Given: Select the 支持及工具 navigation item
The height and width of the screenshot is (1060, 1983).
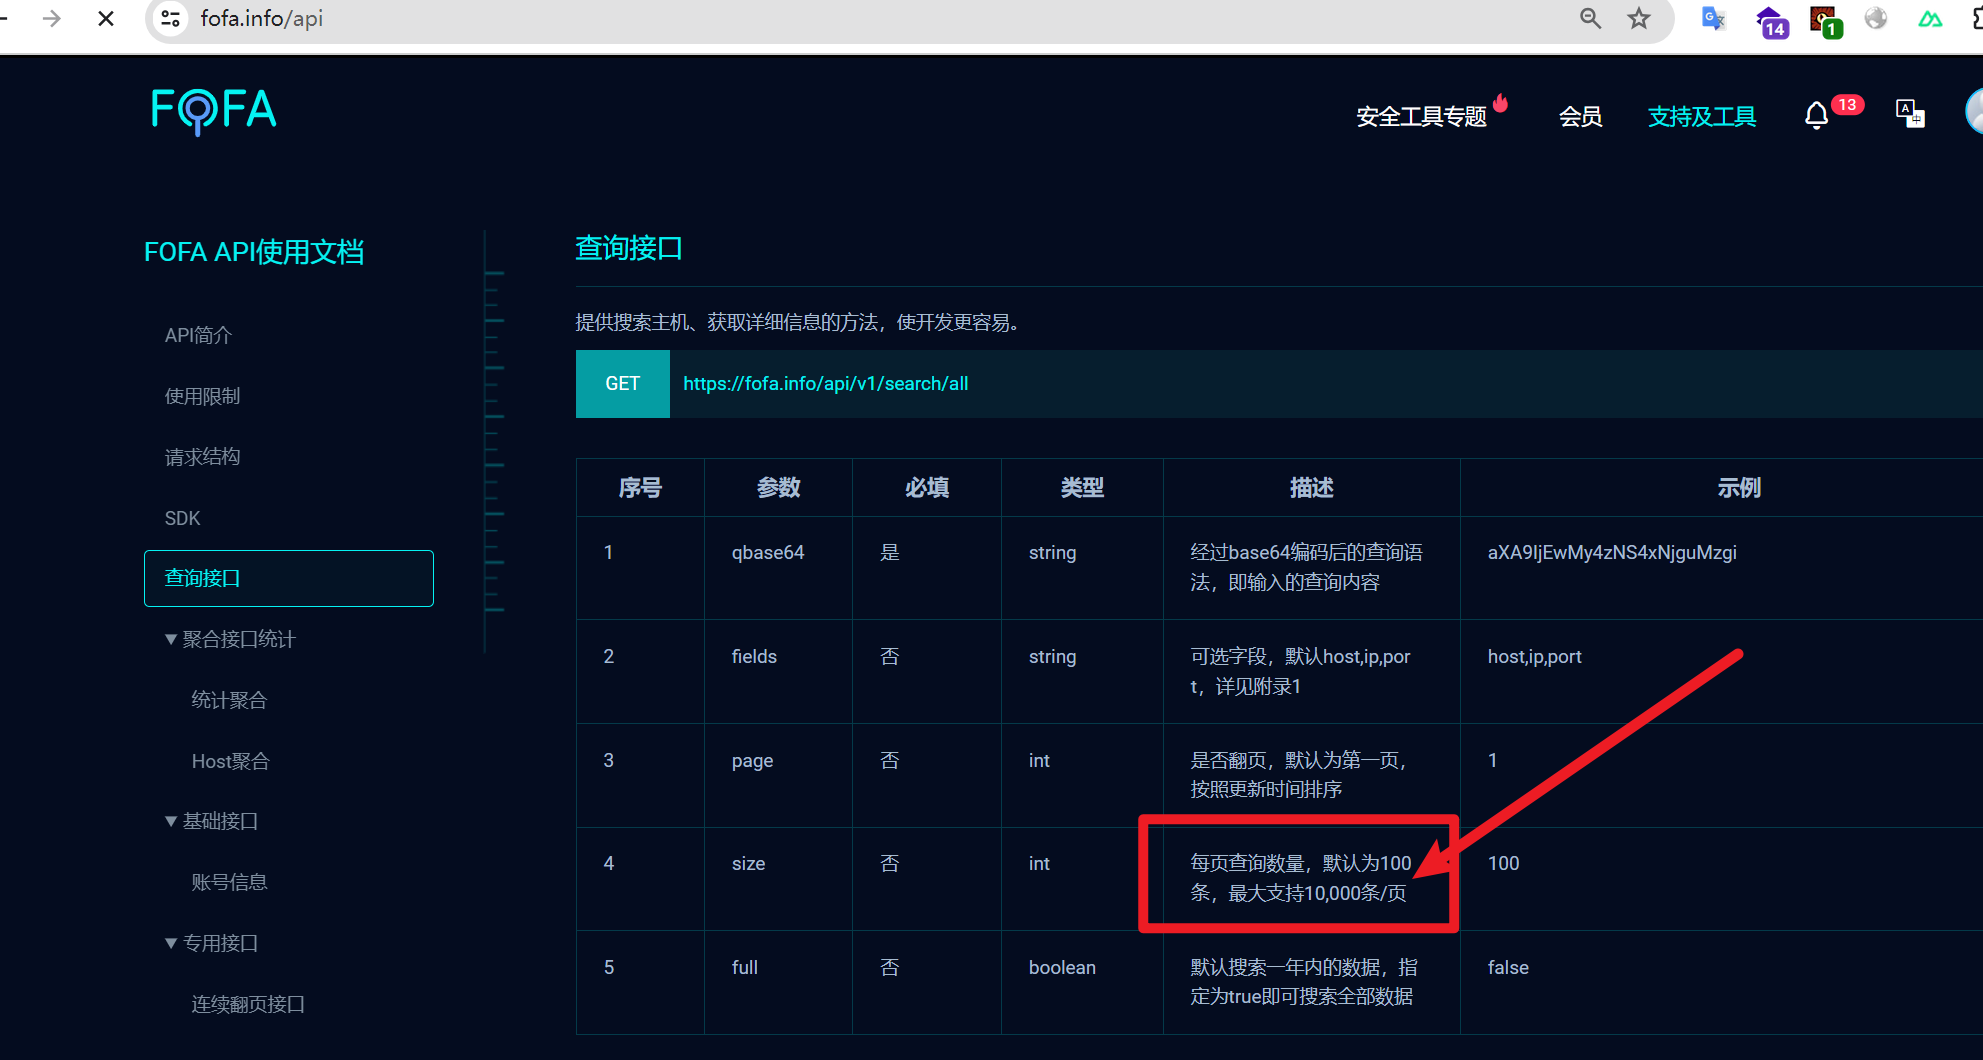Looking at the screenshot, I should 1702,116.
